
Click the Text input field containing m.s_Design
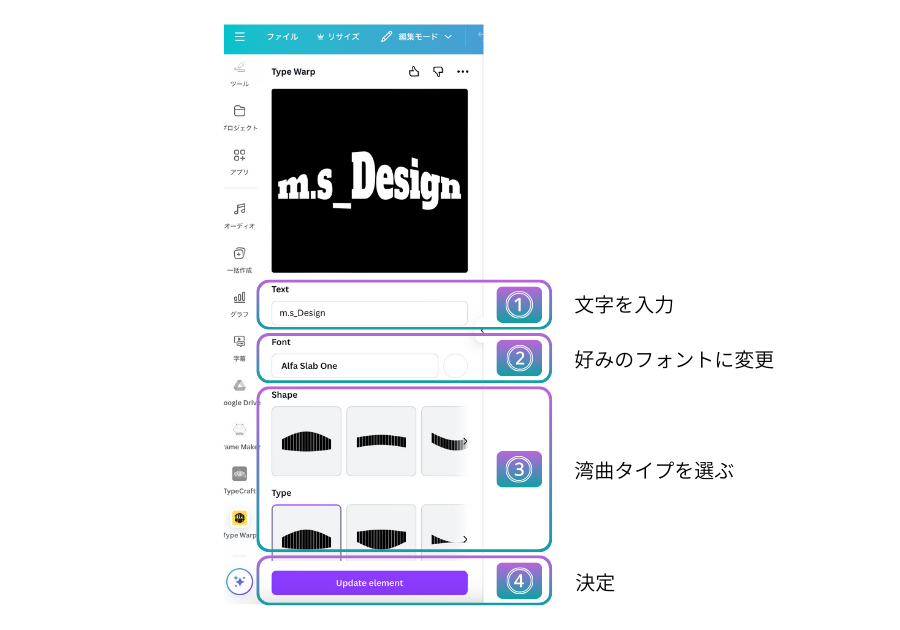pyautogui.click(x=369, y=313)
